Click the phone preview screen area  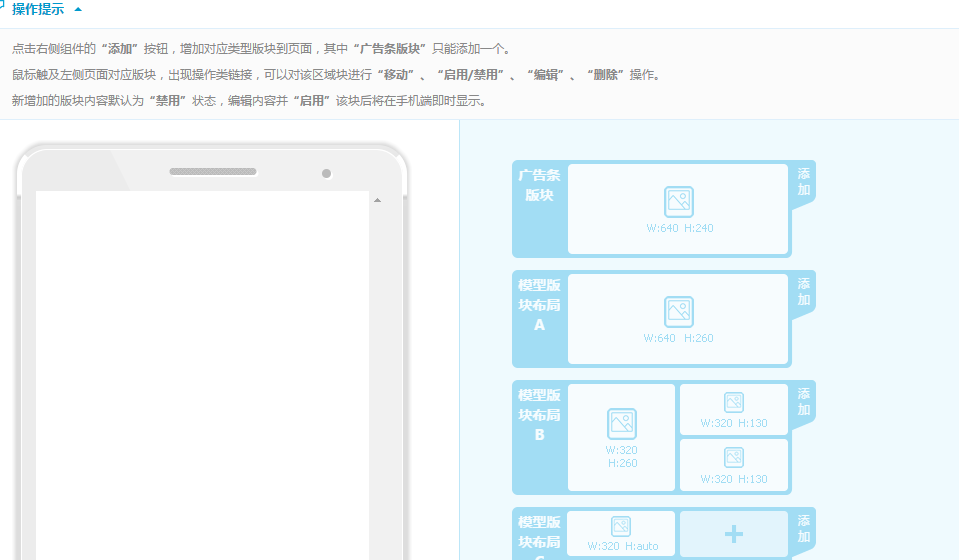(202, 375)
